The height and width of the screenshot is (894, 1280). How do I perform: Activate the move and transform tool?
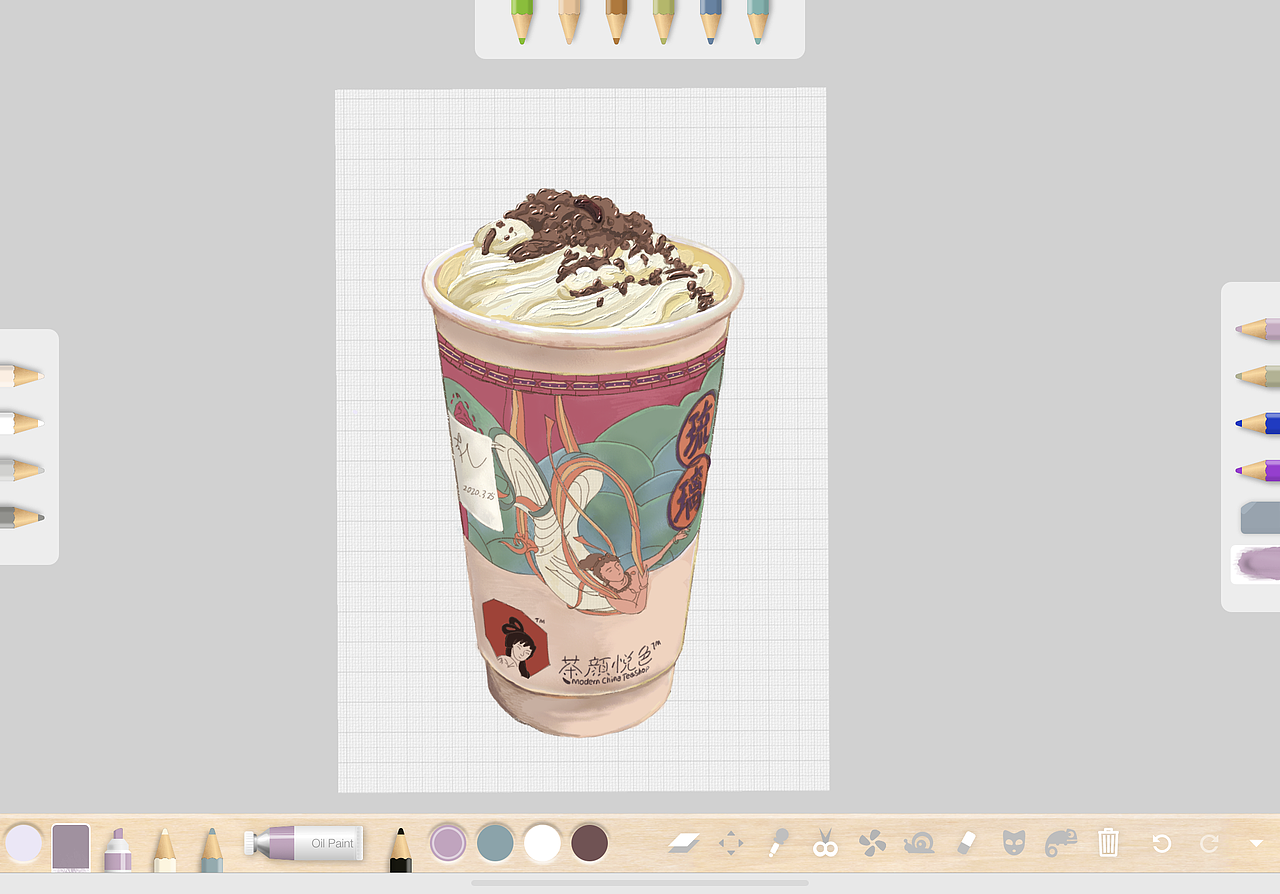tap(731, 843)
